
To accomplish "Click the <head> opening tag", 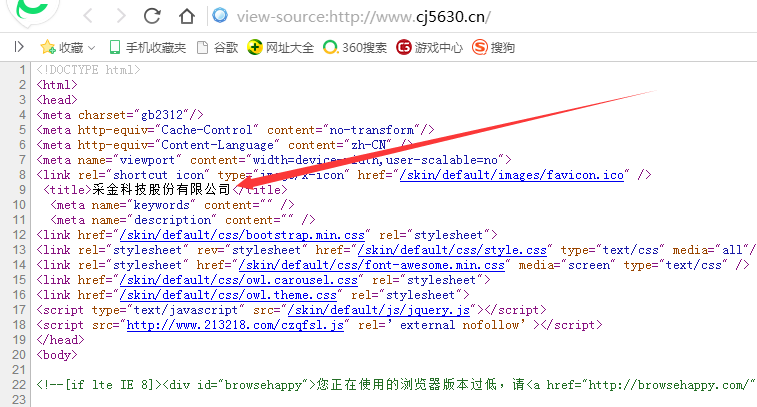I will (x=57, y=100).
